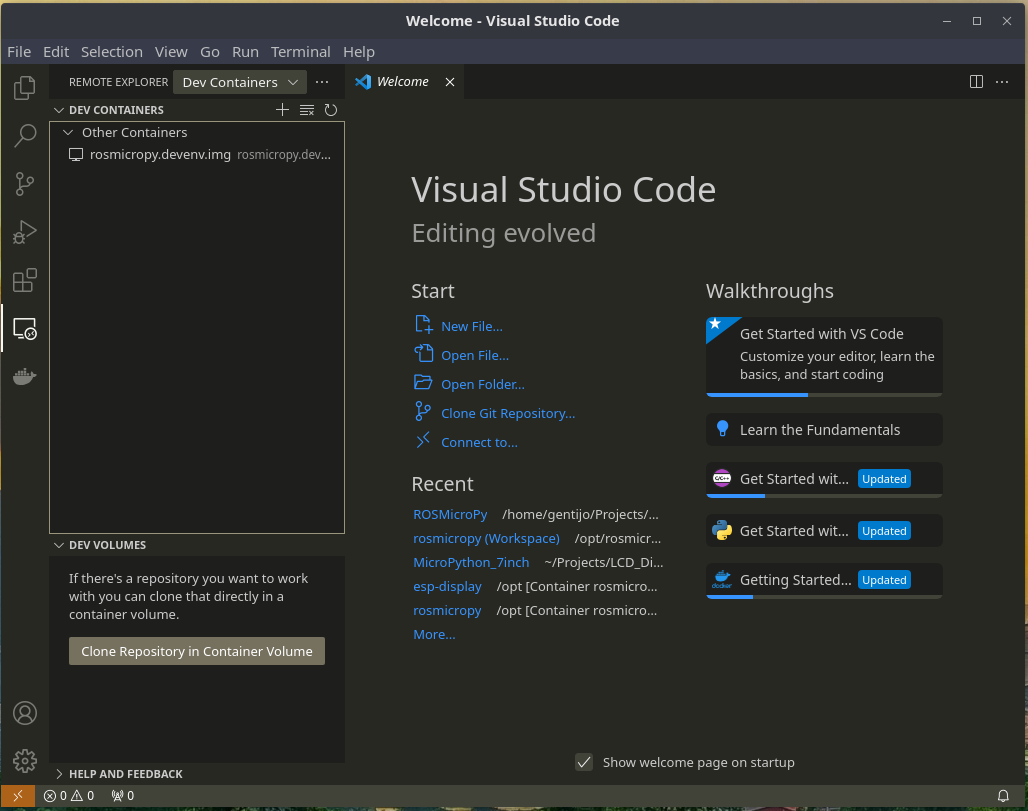Open the Search view icon
1028x811 pixels.
(x=24, y=136)
